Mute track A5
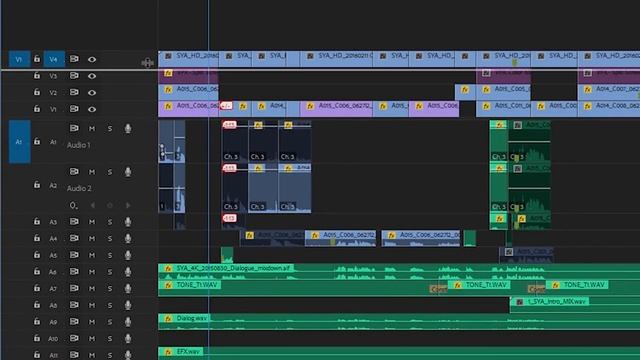 (92, 255)
